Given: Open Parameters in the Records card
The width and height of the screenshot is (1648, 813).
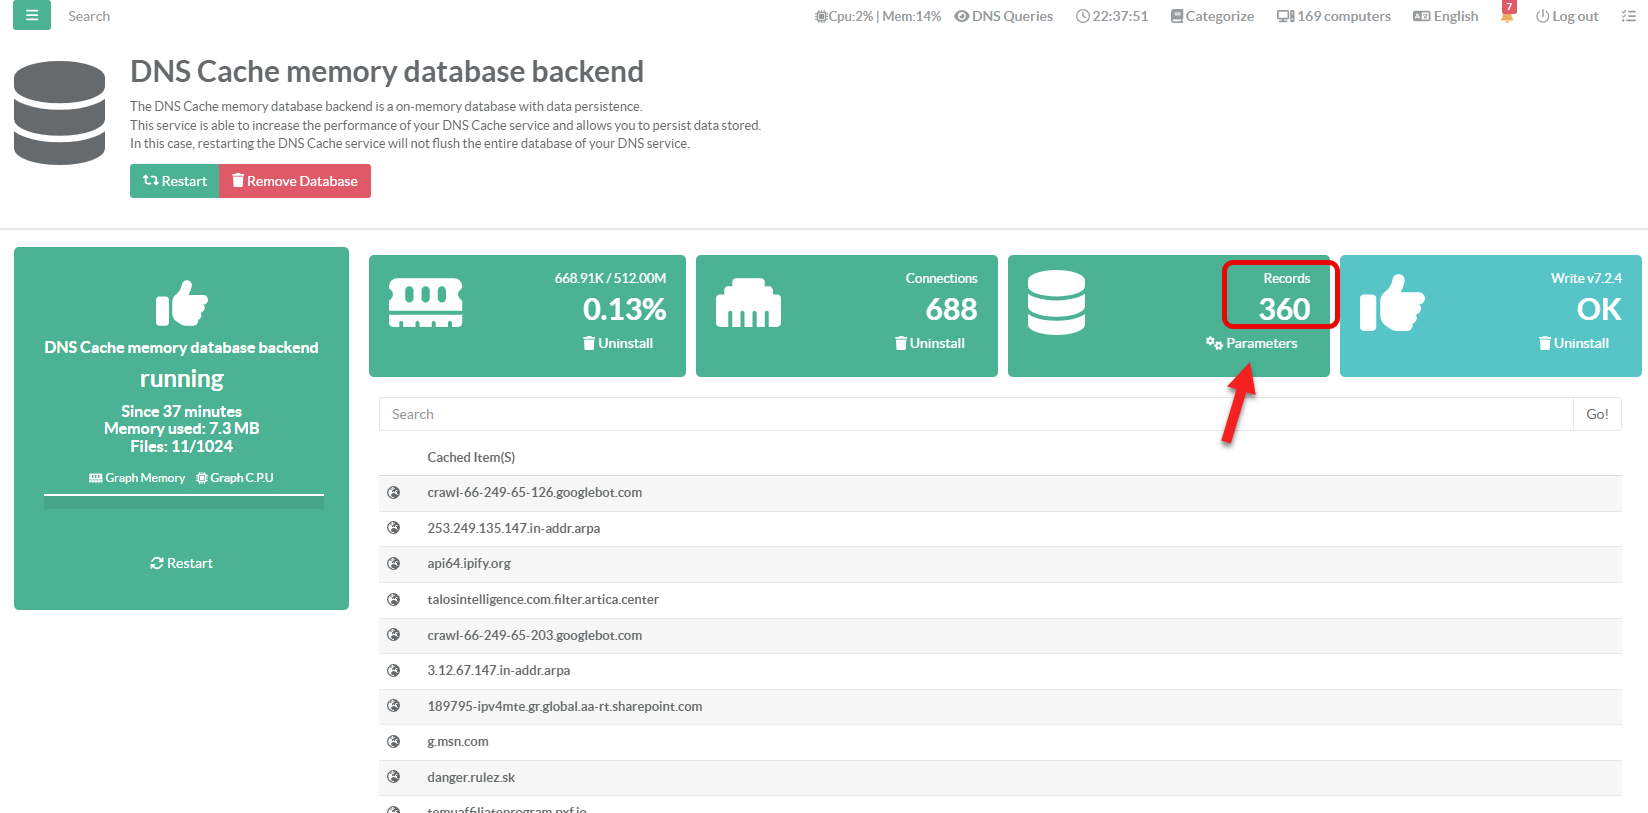Looking at the screenshot, I should tap(1252, 343).
